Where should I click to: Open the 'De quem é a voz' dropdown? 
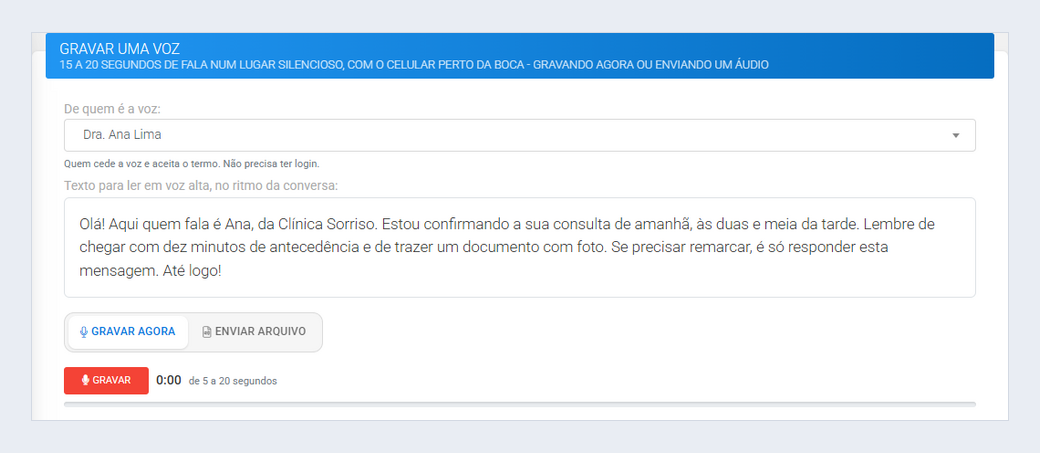coord(519,135)
